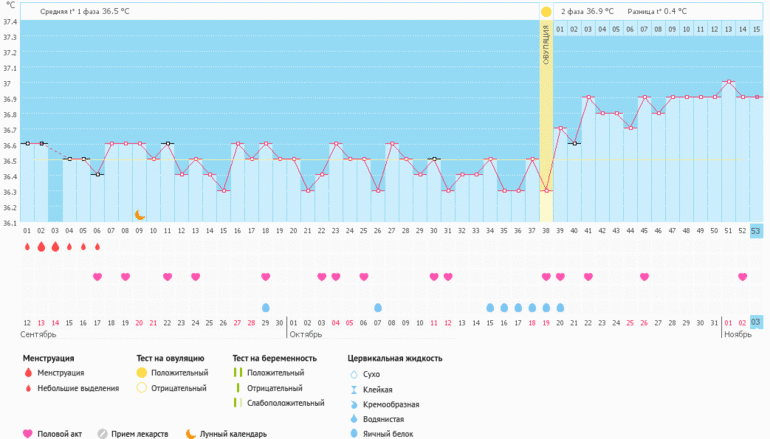
Task: Click the crescent moon icon on chart
Action: [140, 214]
